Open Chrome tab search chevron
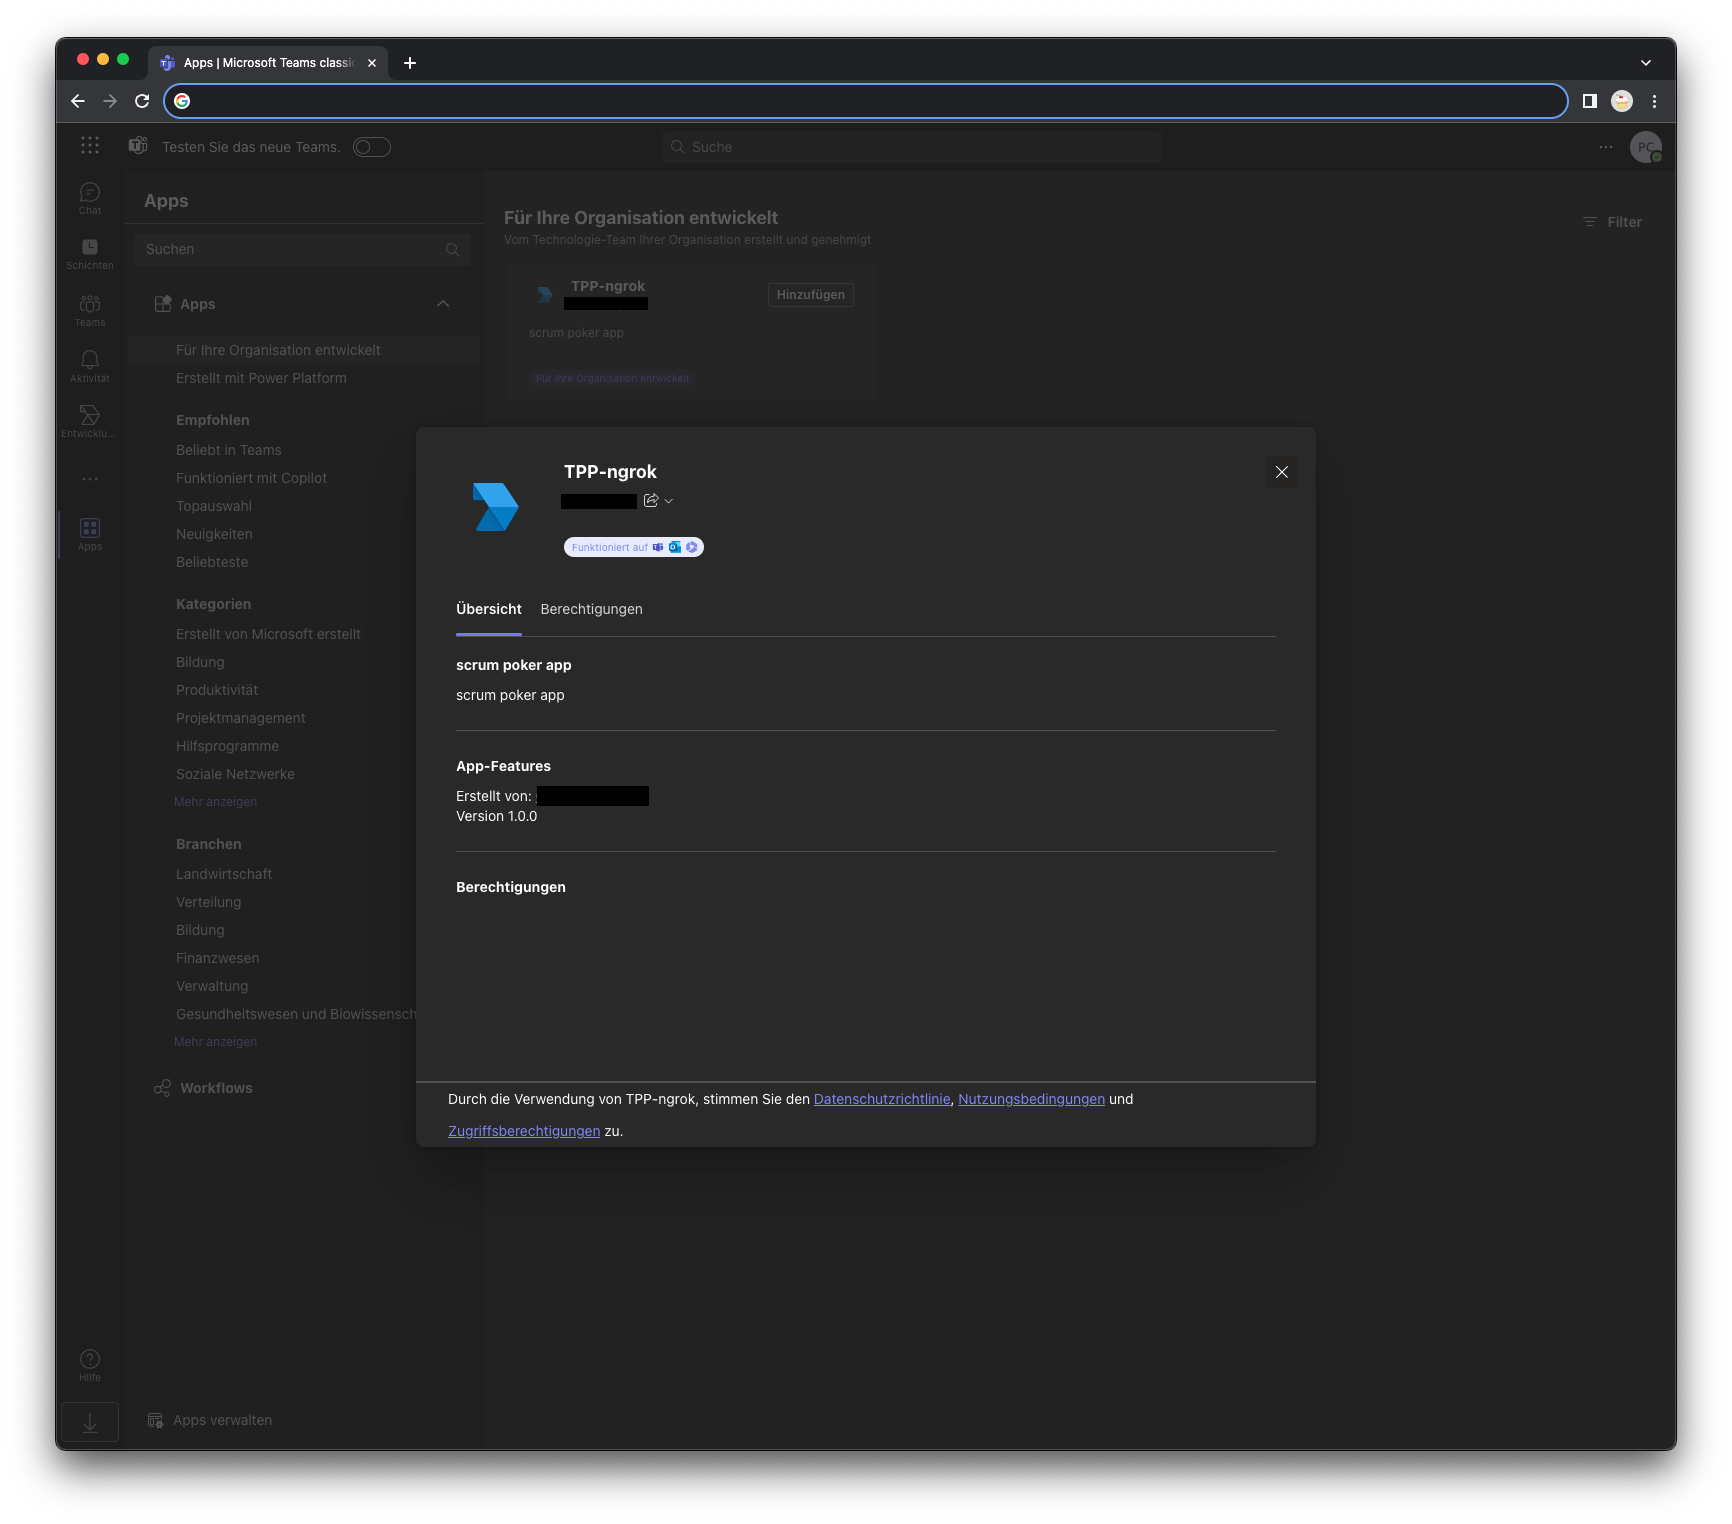Screen dimensions: 1732x1524 click(1646, 63)
